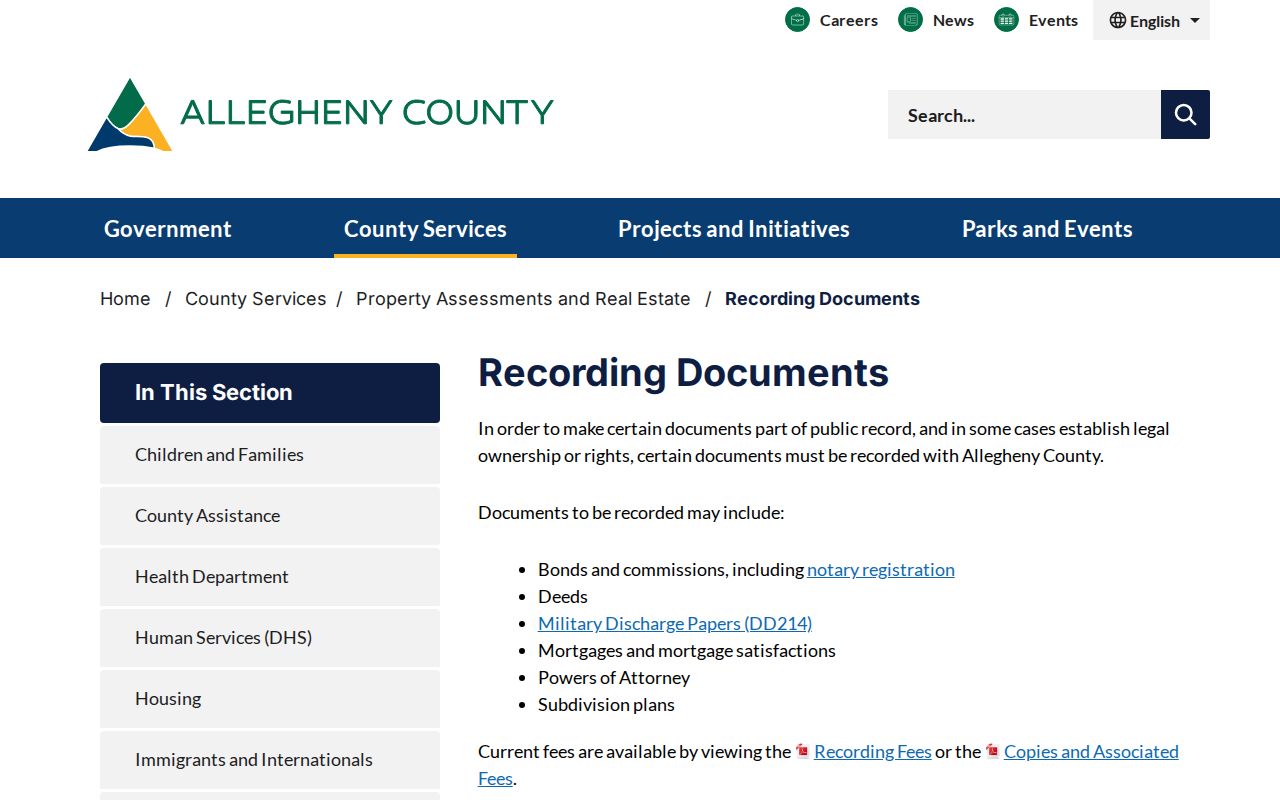Click the Allegheny County logo
Image resolution: width=1280 pixels, height=800 pixels.
(321, 114)
